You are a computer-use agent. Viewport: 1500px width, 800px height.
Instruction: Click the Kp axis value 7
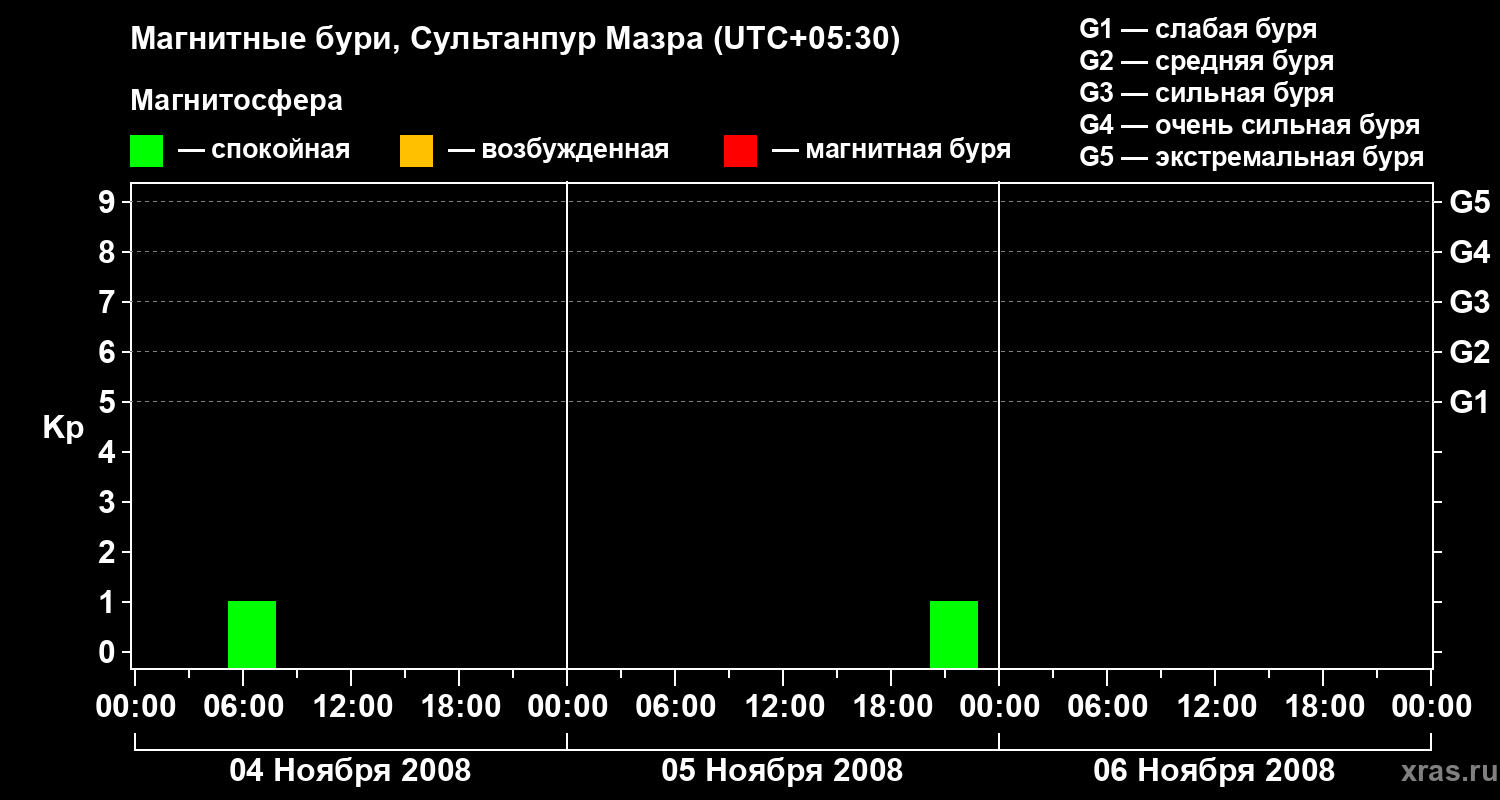[x=109, y=302]
